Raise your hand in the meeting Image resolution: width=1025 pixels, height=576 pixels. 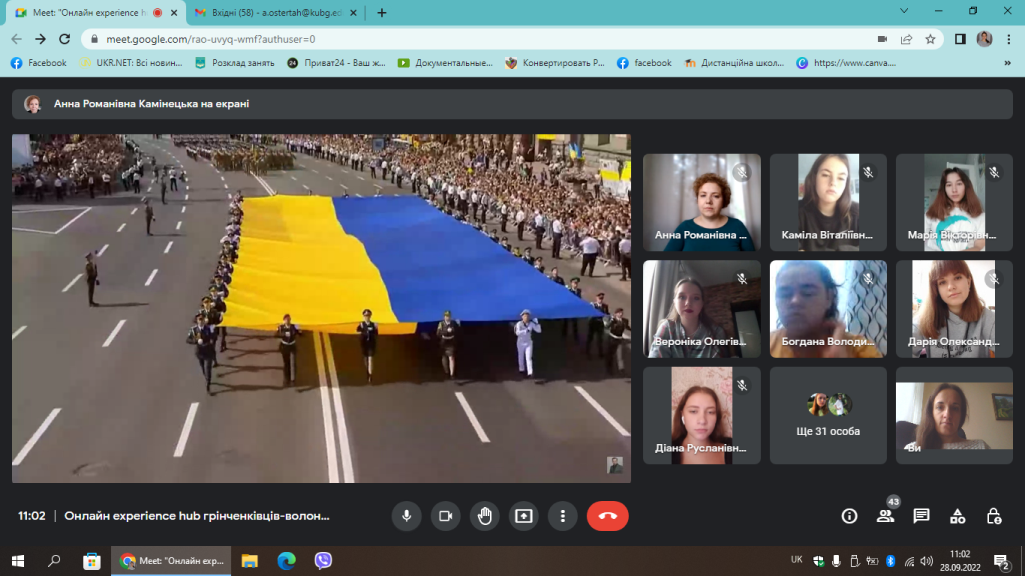point(485,516)
